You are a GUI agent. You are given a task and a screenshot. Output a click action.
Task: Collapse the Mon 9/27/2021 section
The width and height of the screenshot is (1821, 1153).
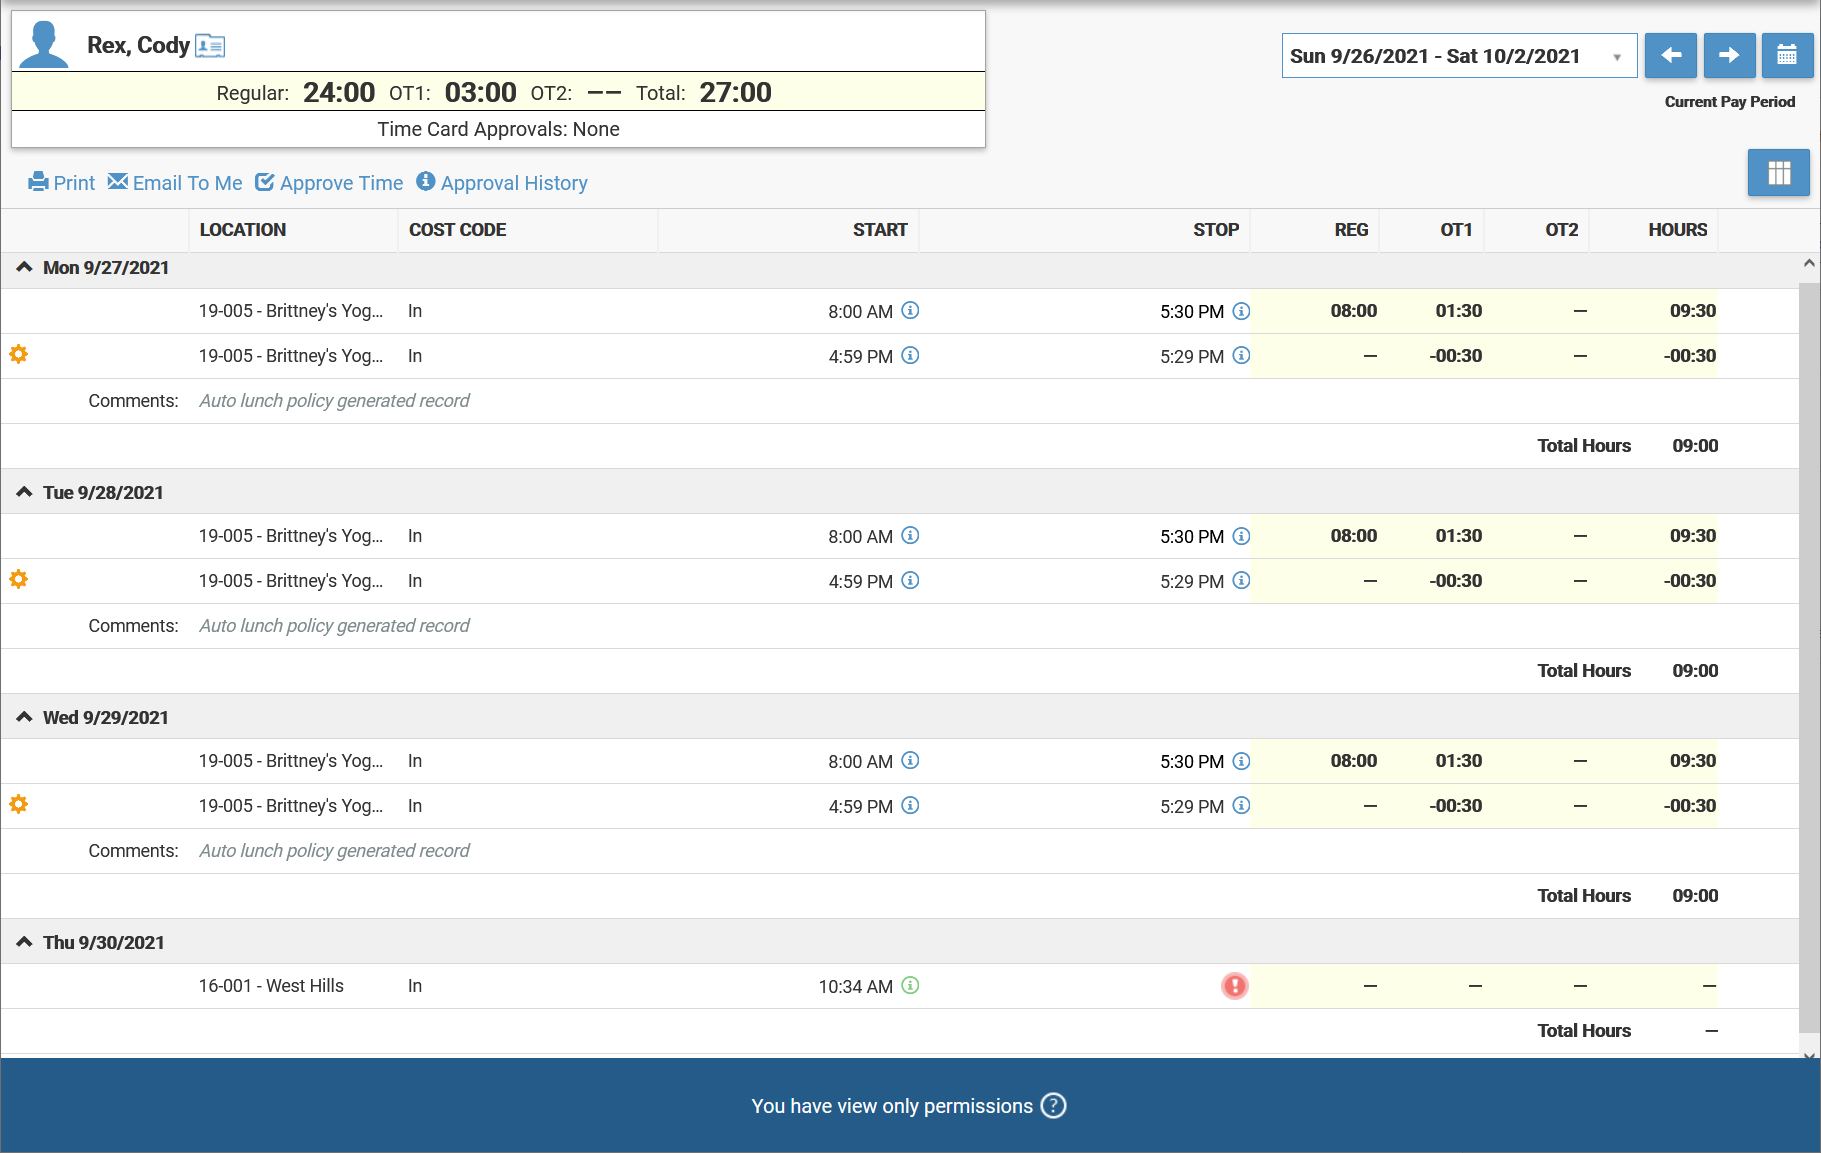[x=24, y=267]
